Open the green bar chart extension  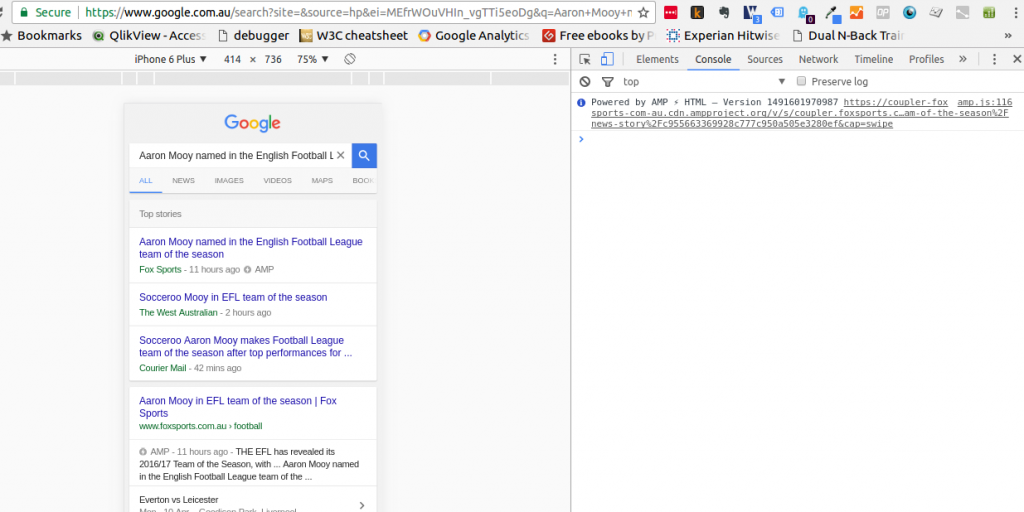pyautogui.click(x=989, y=12)
